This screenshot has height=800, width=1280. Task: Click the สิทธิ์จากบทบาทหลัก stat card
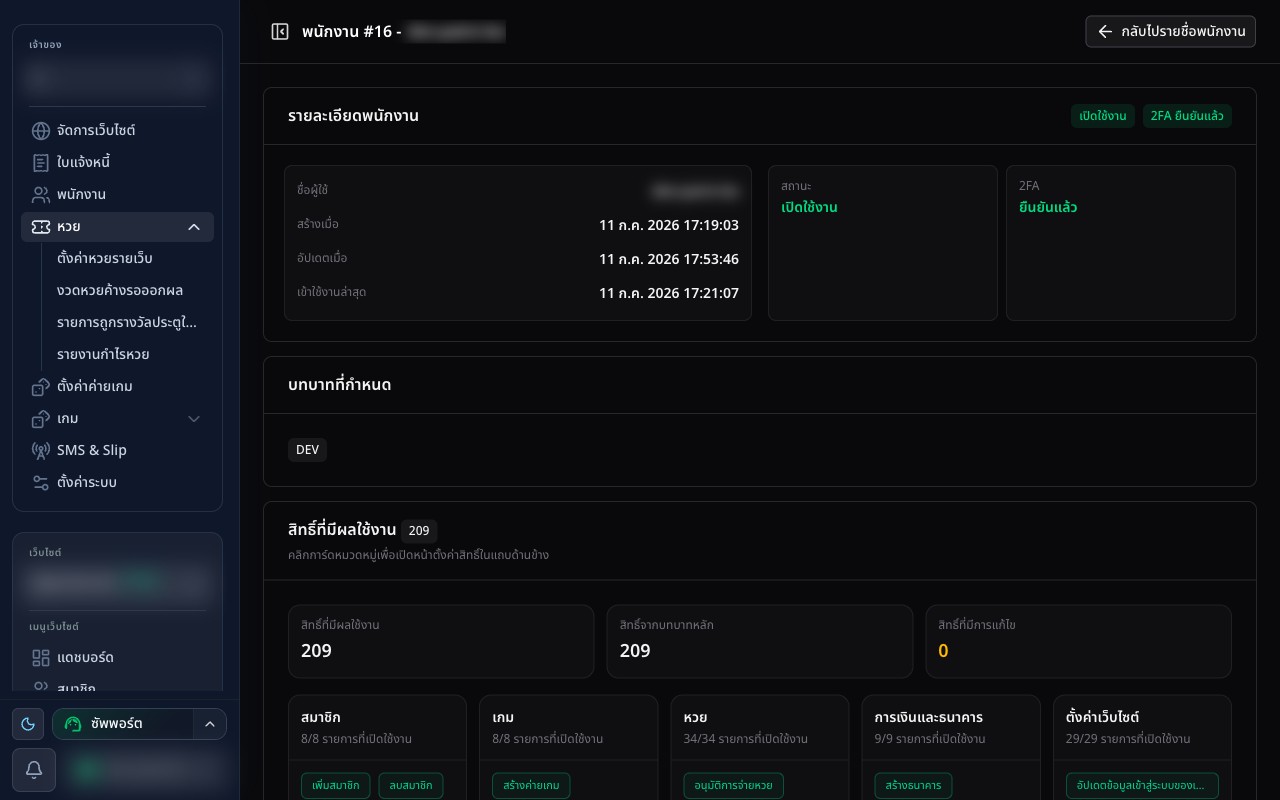(x=760, y=641)
